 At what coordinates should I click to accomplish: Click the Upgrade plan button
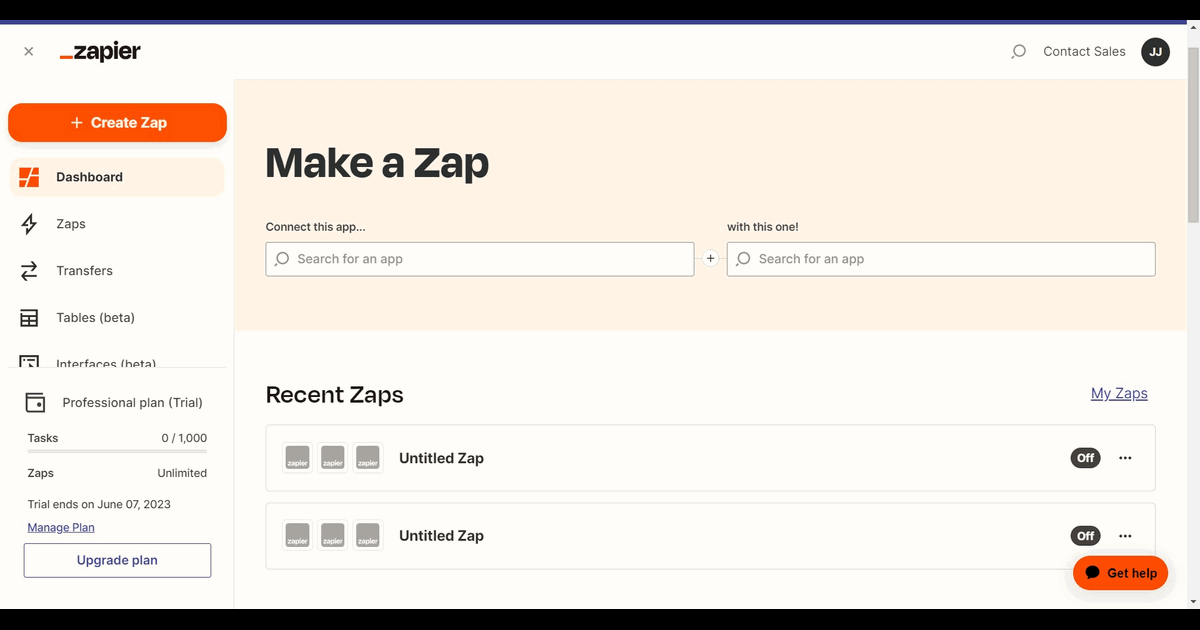(x=117, y=560)
